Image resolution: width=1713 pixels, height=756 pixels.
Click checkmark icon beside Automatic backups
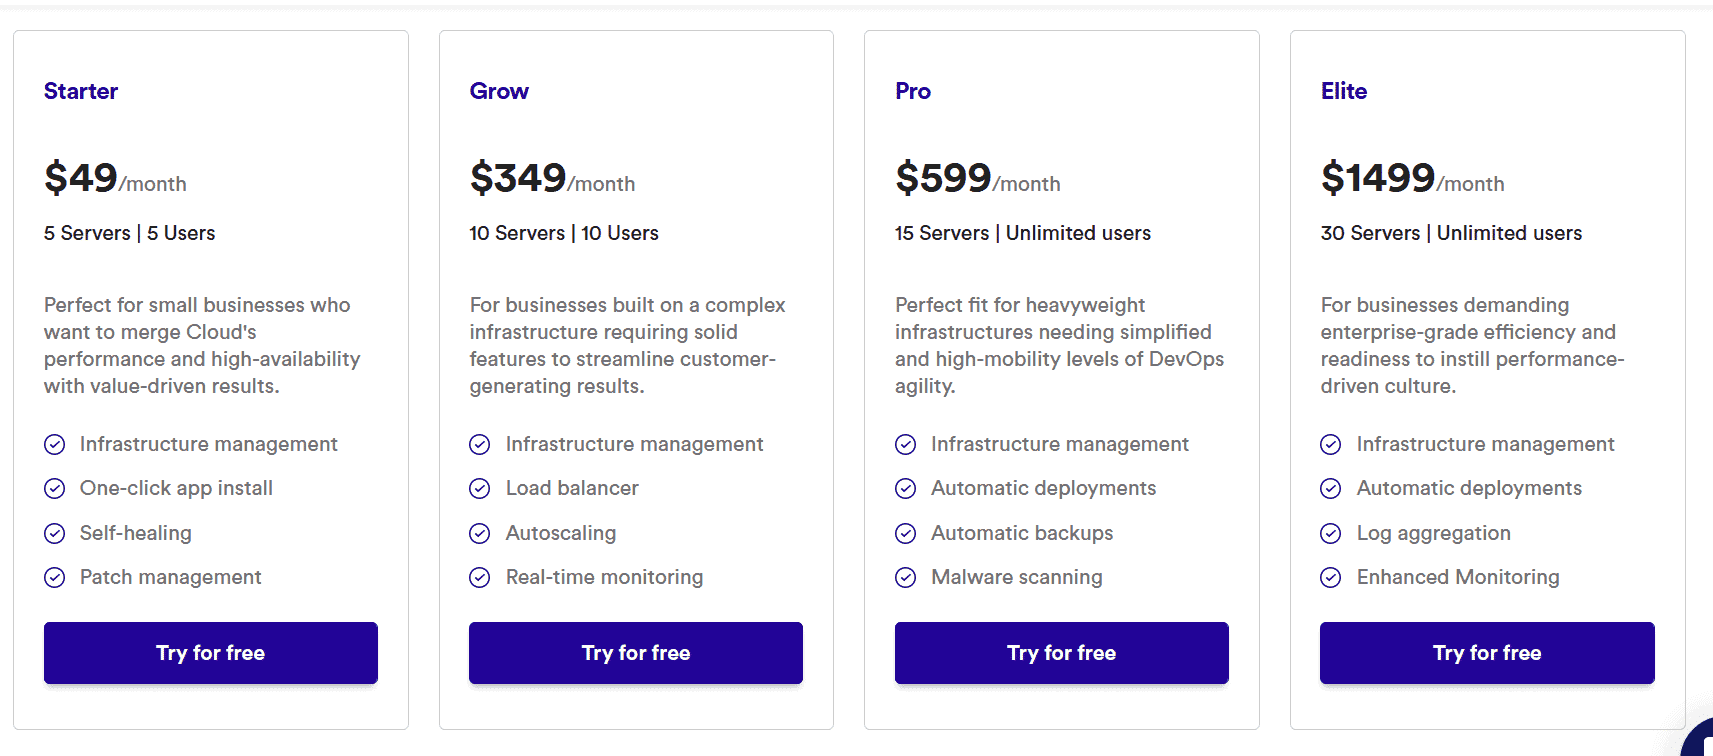906,533
